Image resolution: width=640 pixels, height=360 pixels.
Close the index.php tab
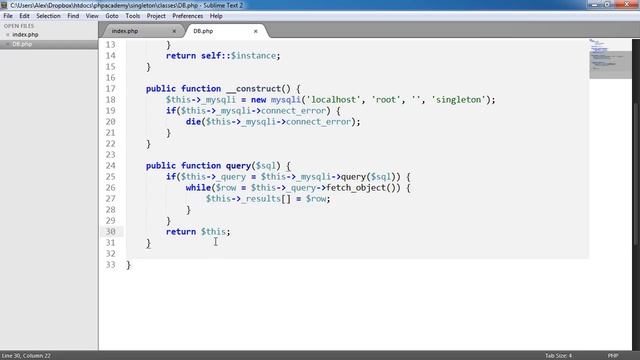pyautogui.click(x=174, y=31)
